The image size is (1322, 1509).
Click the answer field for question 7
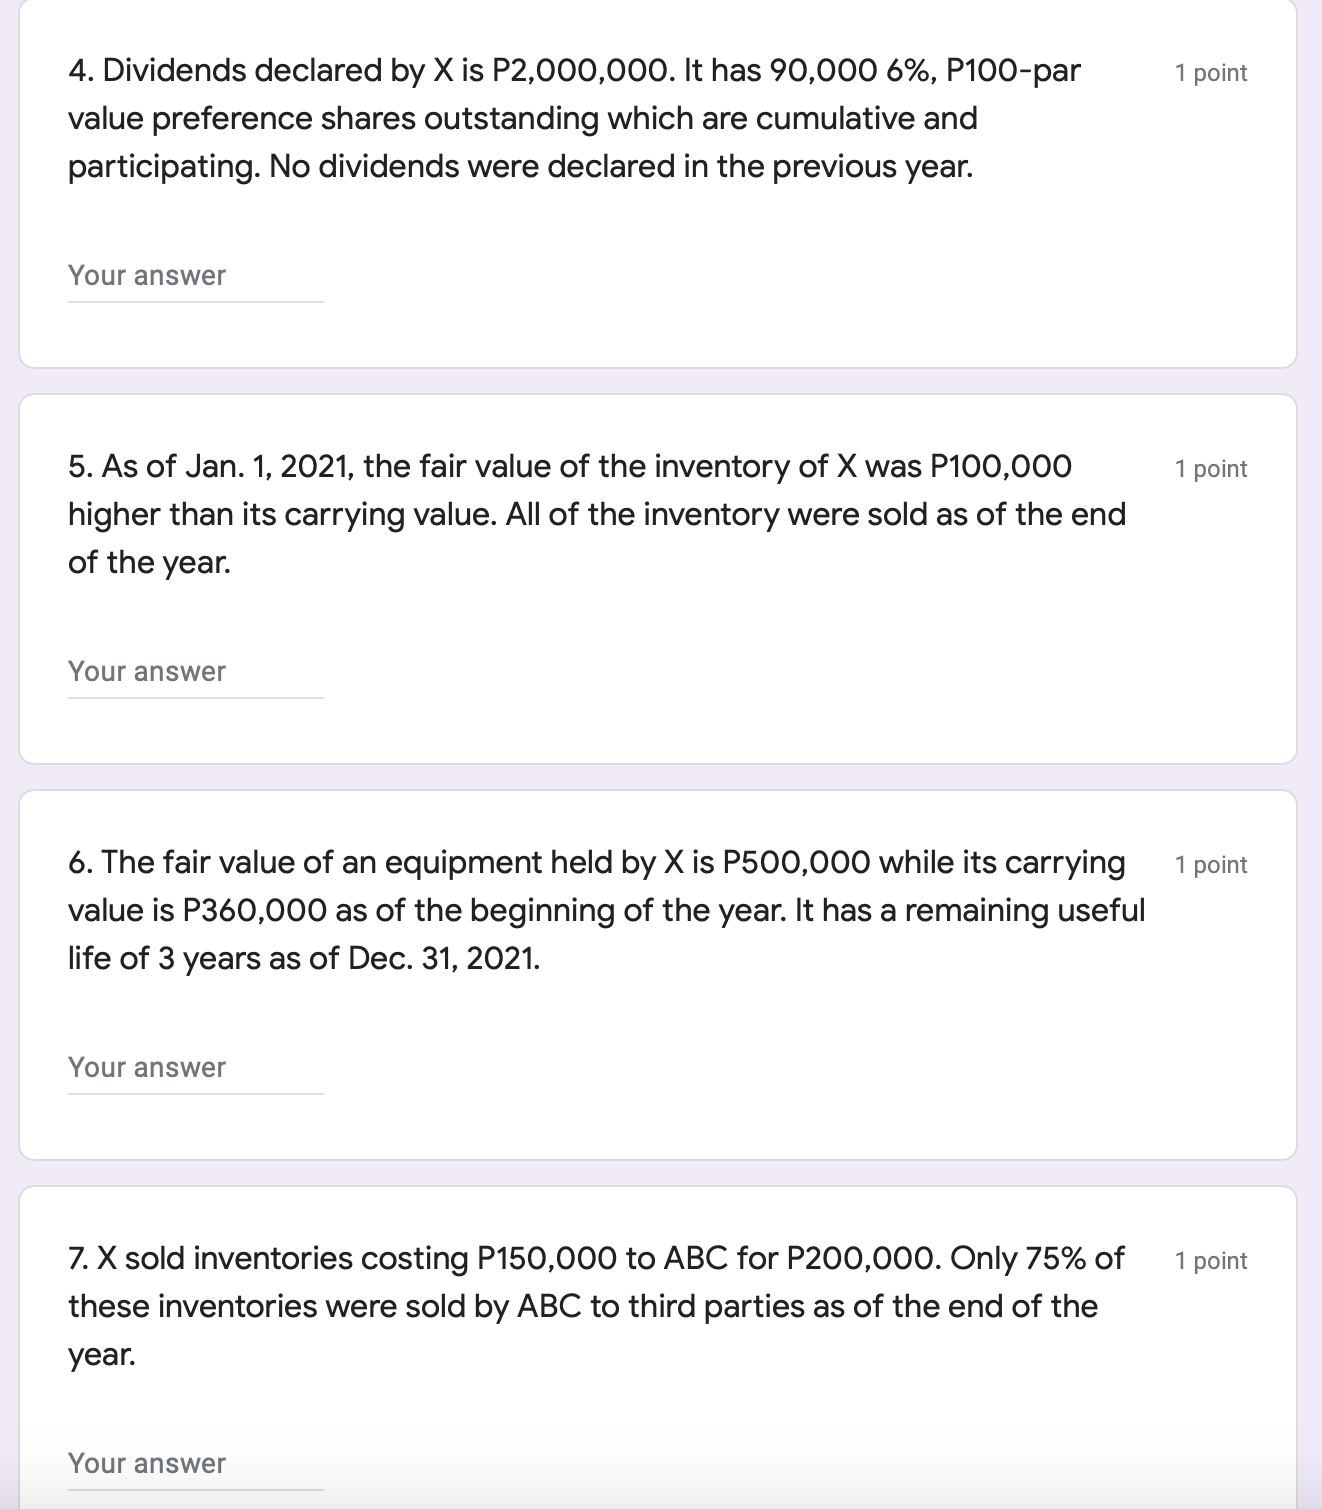[195, 1462]
